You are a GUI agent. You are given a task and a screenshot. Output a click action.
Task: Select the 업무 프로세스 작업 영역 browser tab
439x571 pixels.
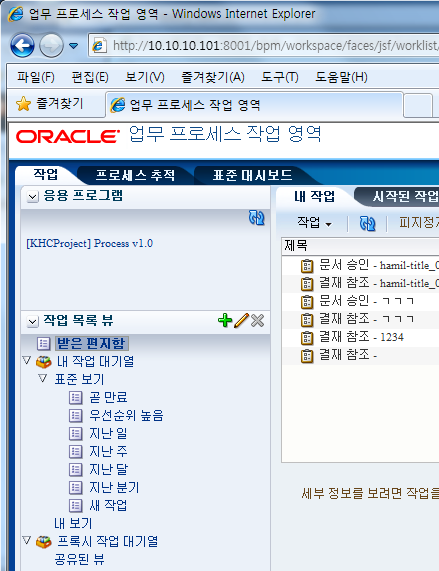point(255,105)
